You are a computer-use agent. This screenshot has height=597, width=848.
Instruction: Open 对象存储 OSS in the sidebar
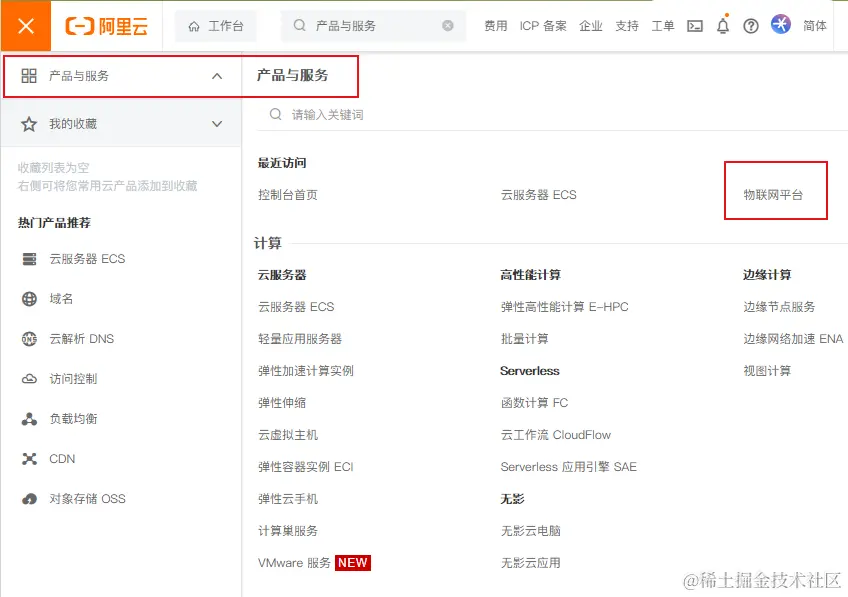coord(87,499)
